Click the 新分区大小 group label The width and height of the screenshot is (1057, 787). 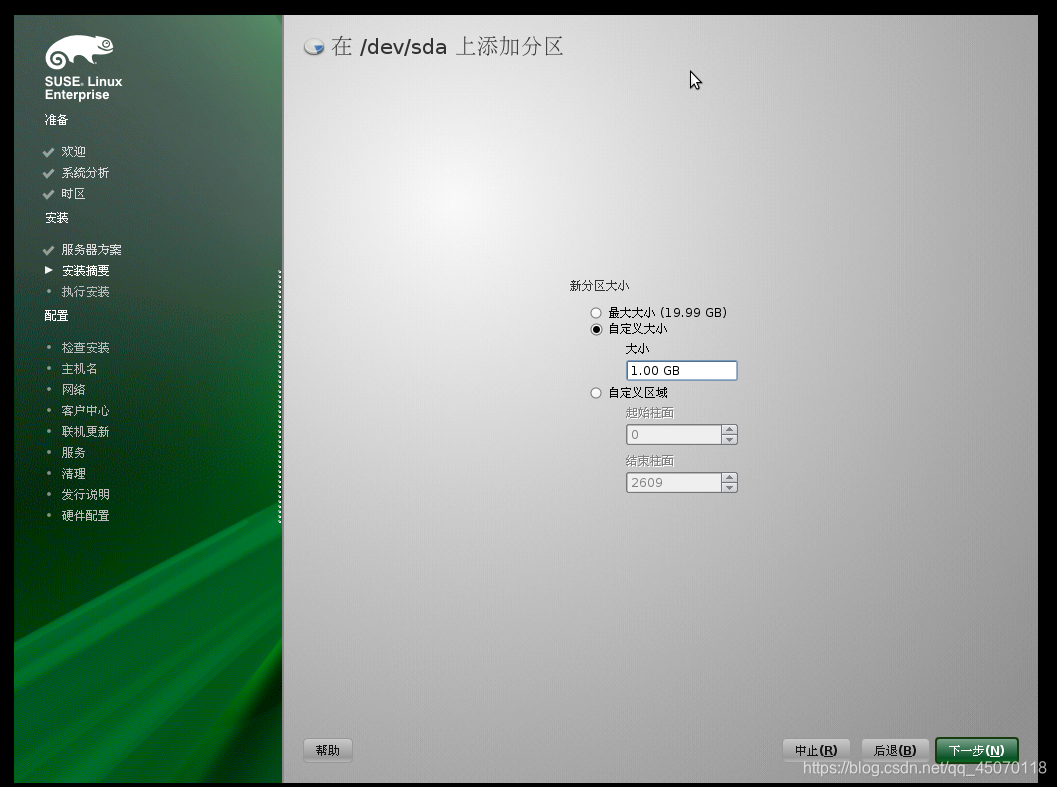click(599, 285)
